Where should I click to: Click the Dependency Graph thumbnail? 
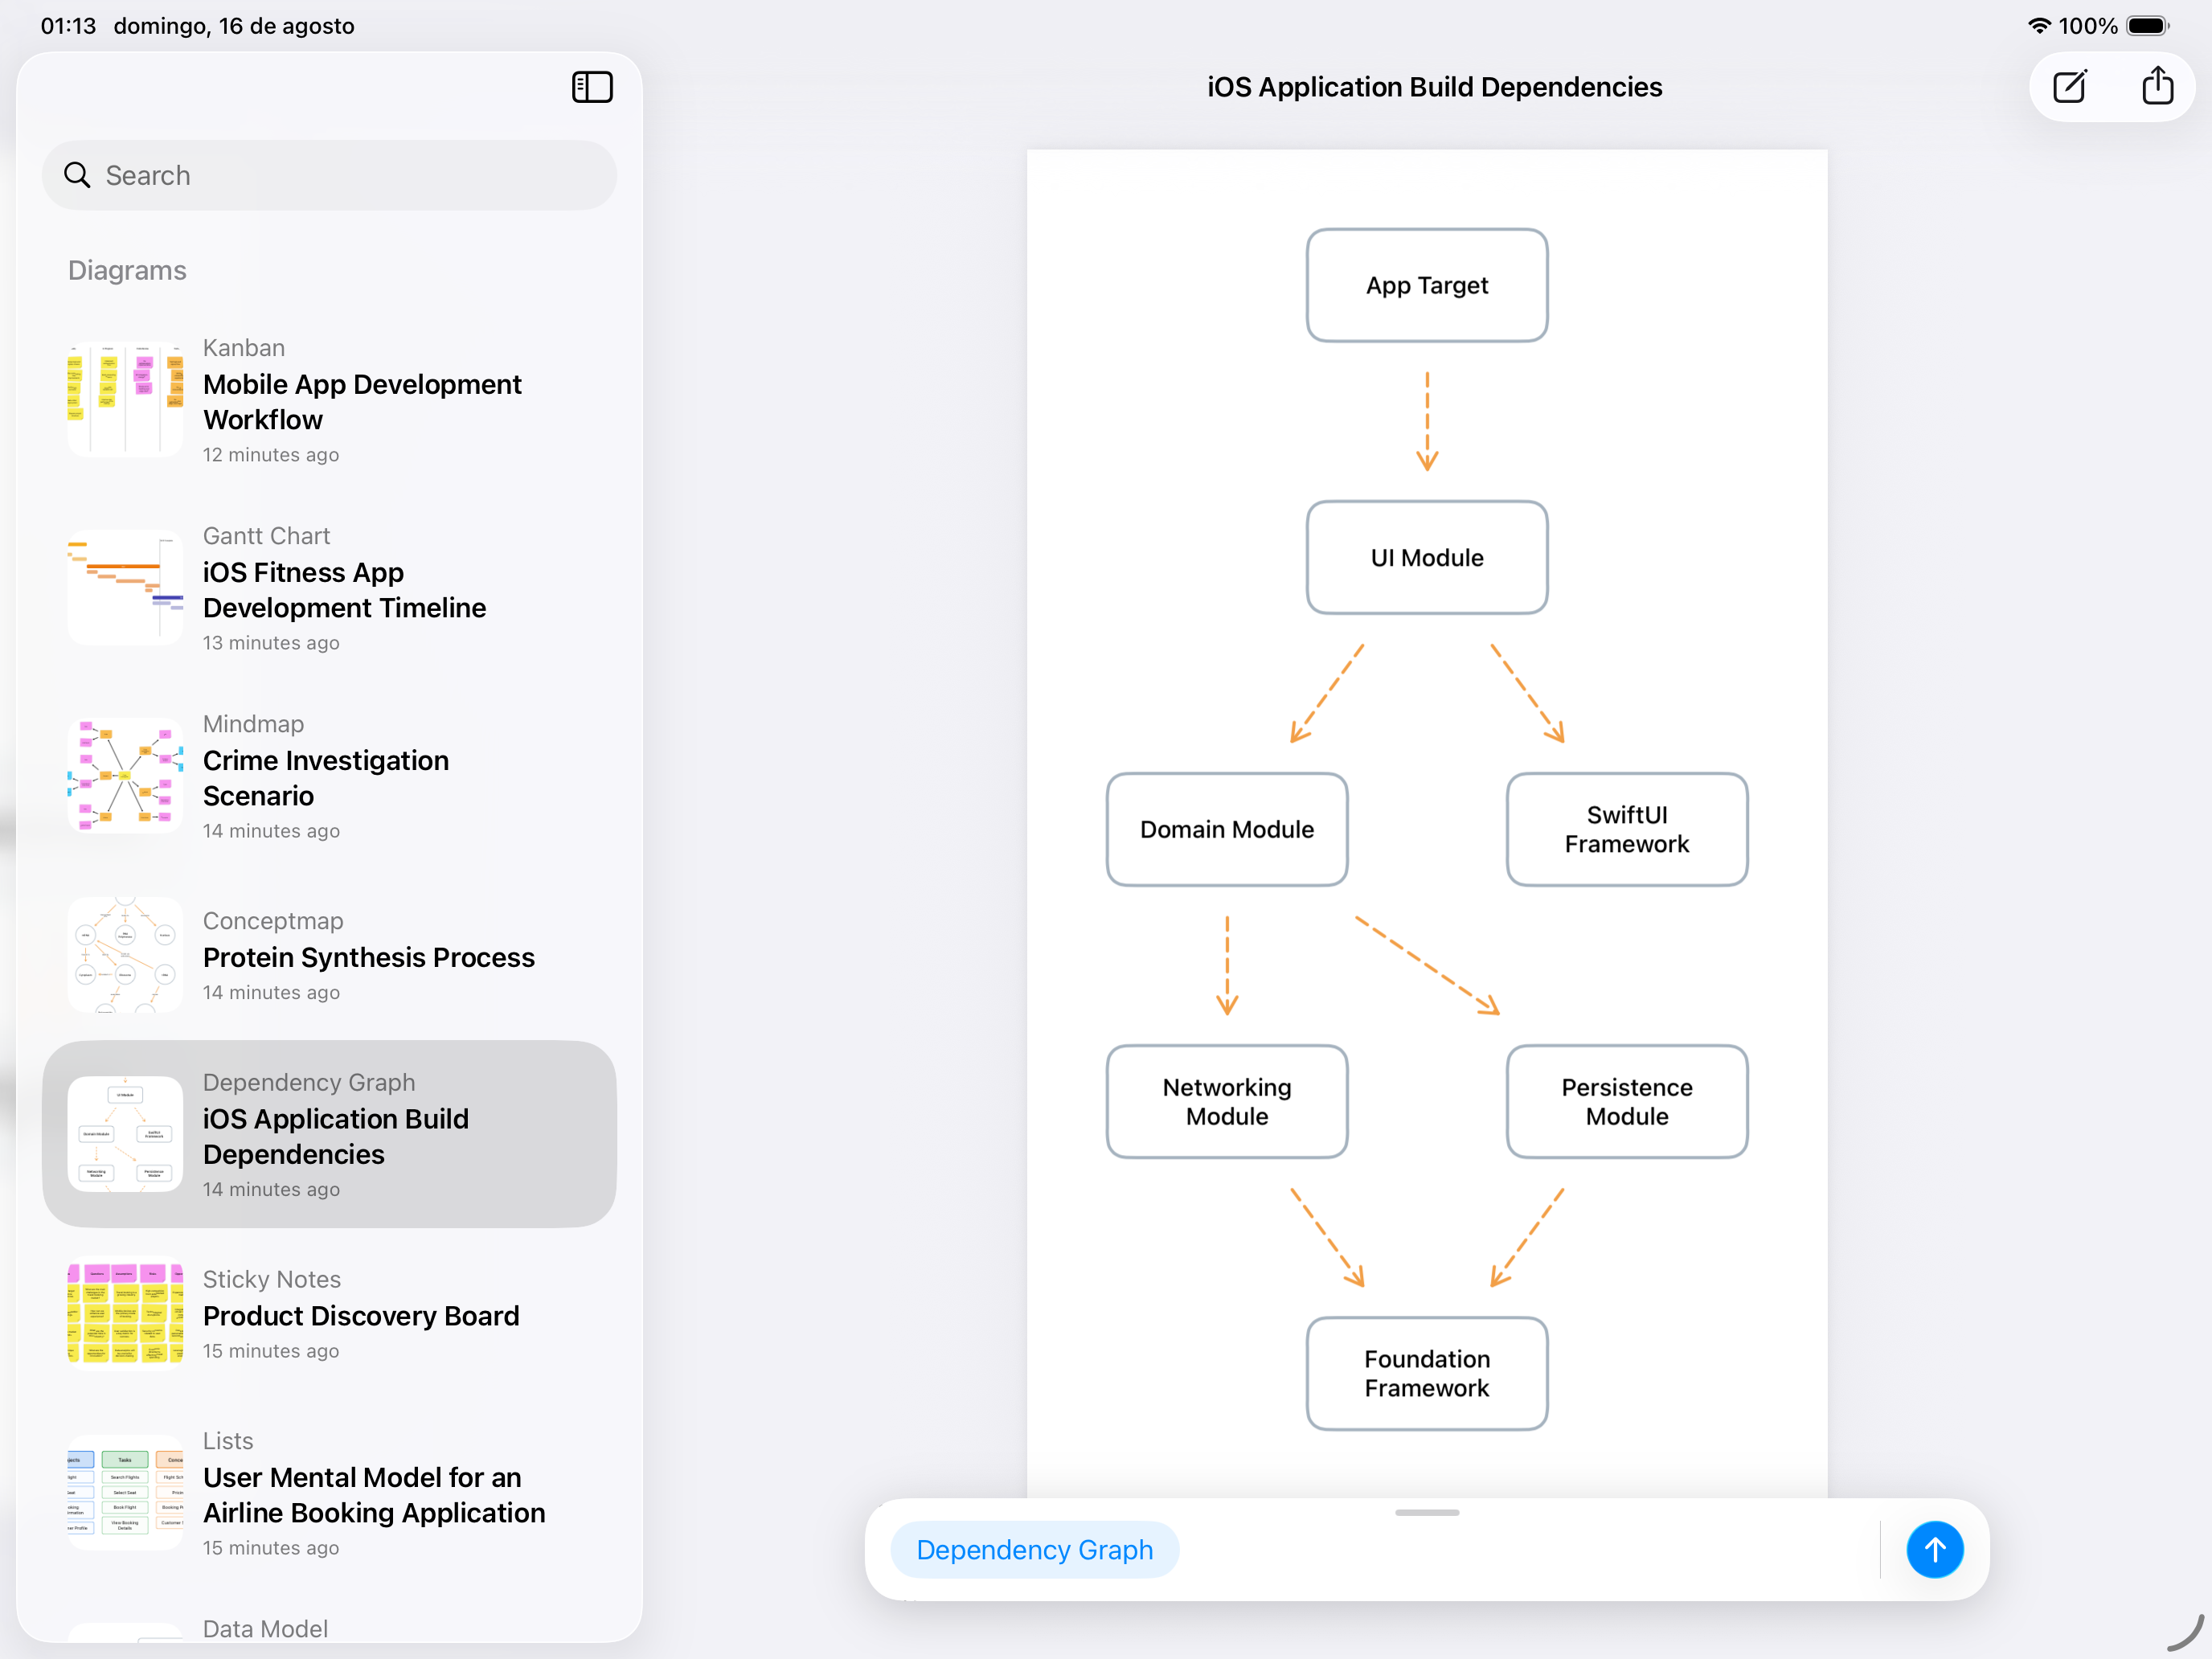(x=125, y=1134)
